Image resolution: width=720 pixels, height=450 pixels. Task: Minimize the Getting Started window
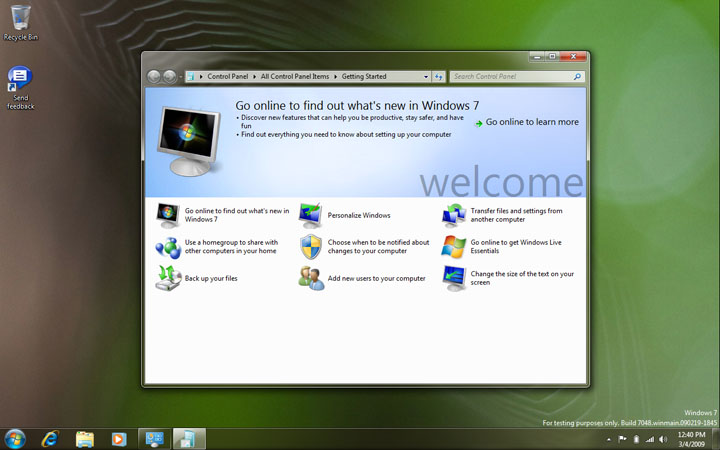tap(537, 56)
